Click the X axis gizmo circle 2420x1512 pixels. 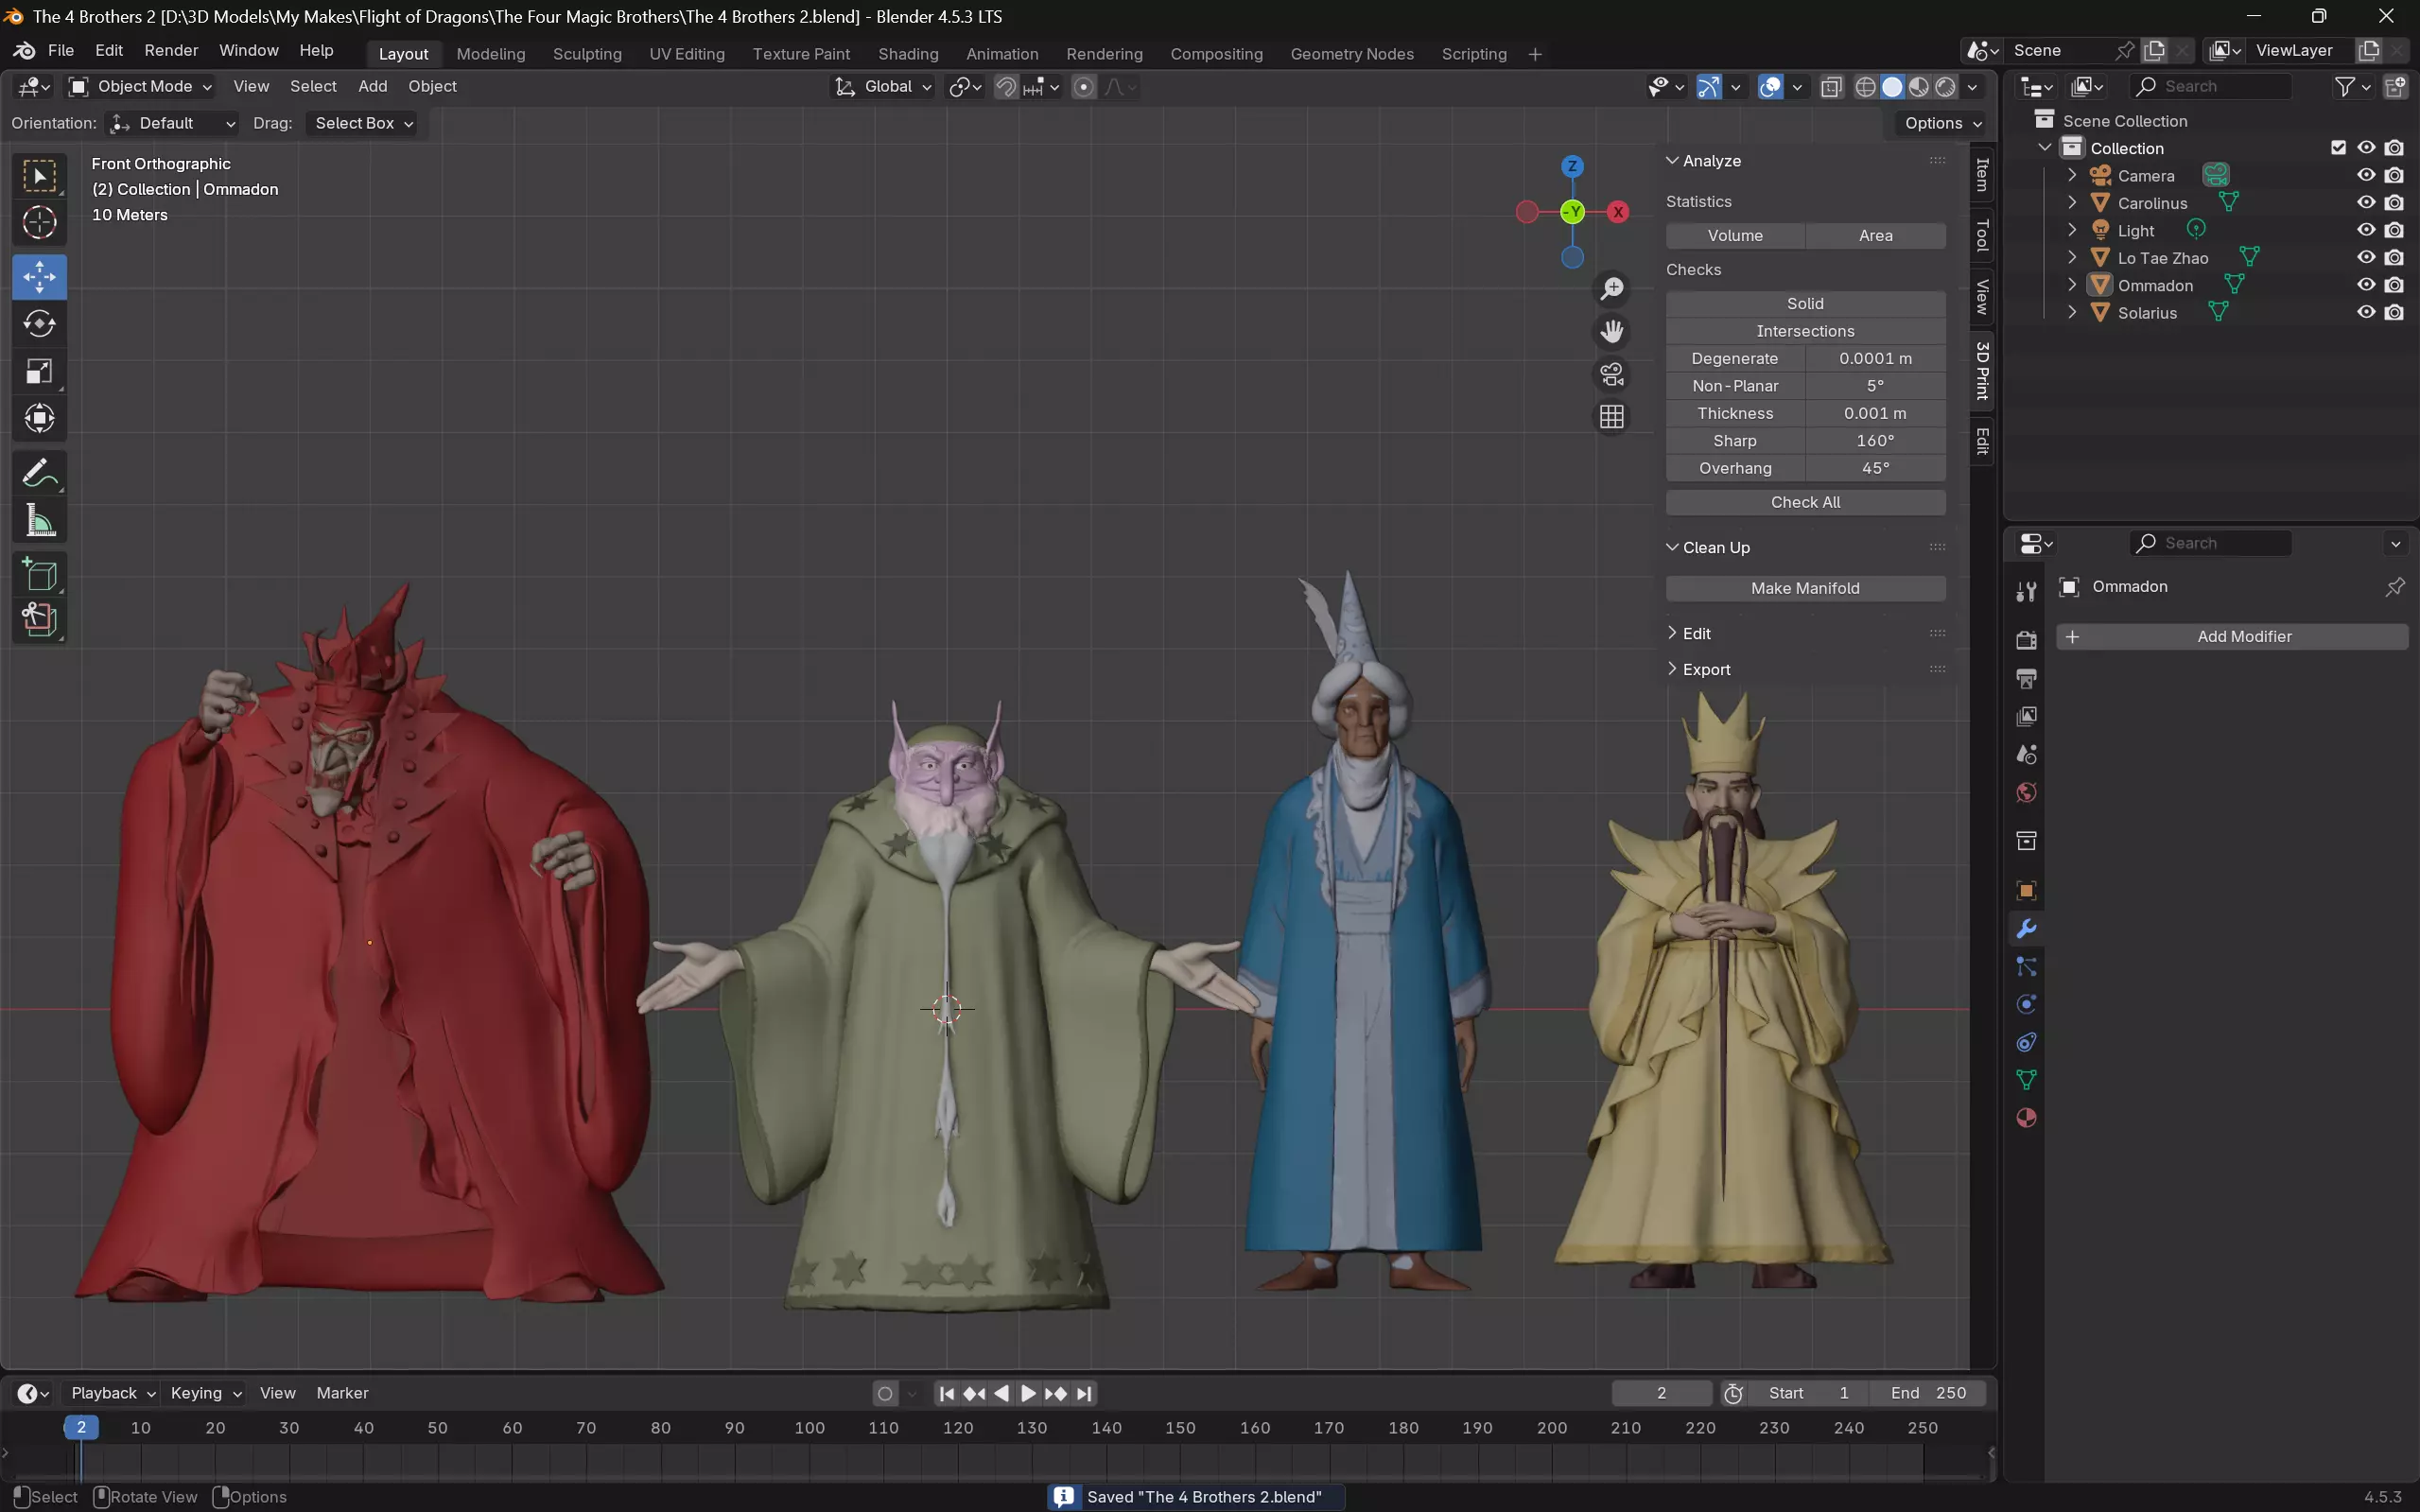(1618, 212)
